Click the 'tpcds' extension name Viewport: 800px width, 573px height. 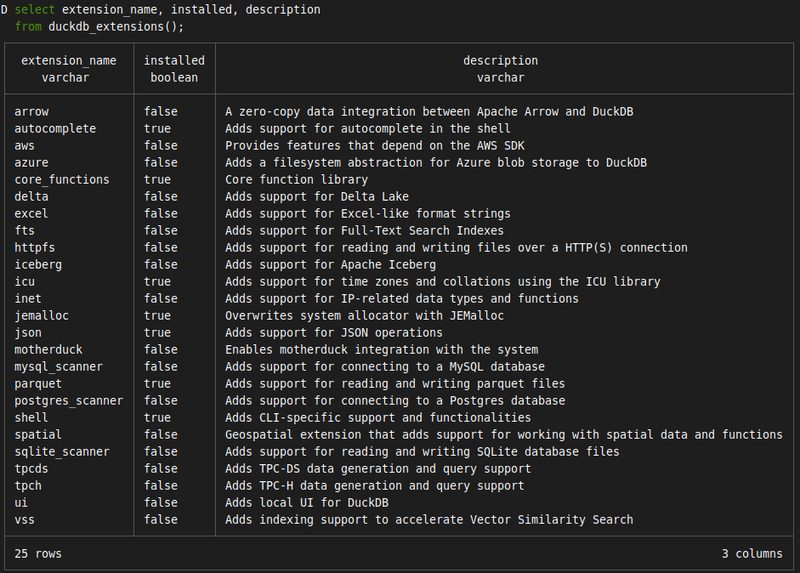coord(32,469)
